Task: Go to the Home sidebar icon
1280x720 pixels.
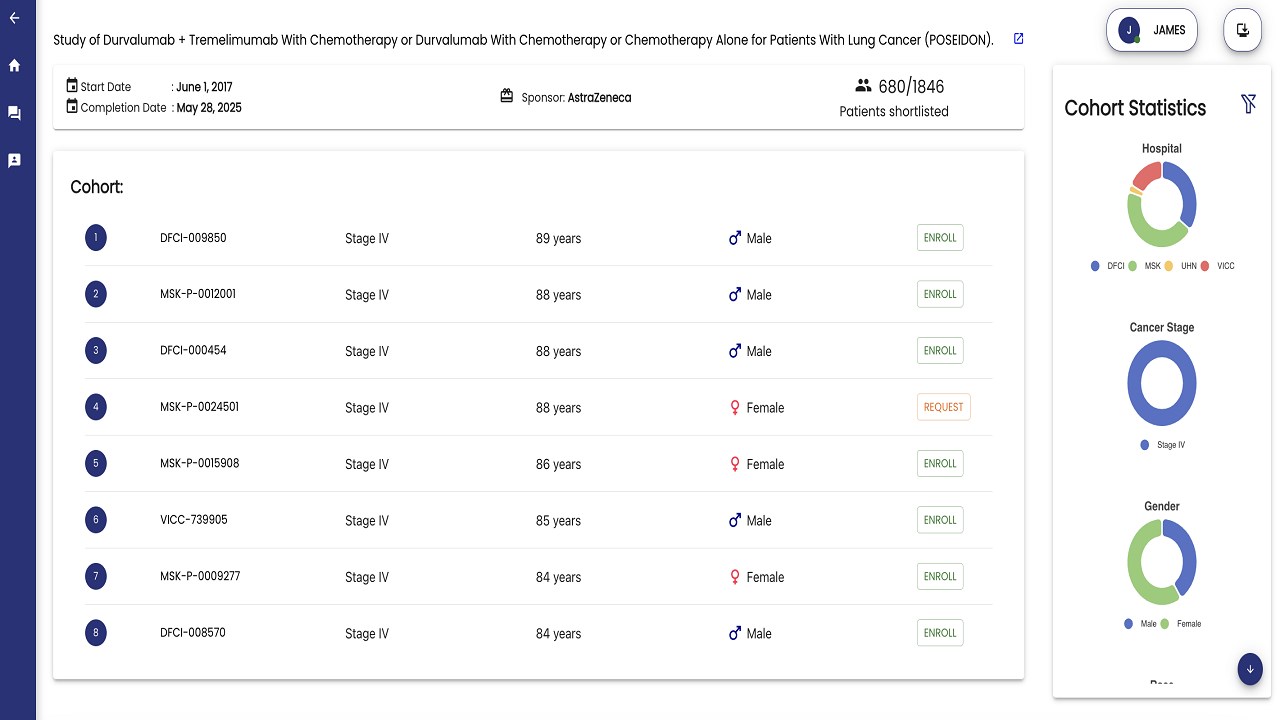Action: (14, 66)
